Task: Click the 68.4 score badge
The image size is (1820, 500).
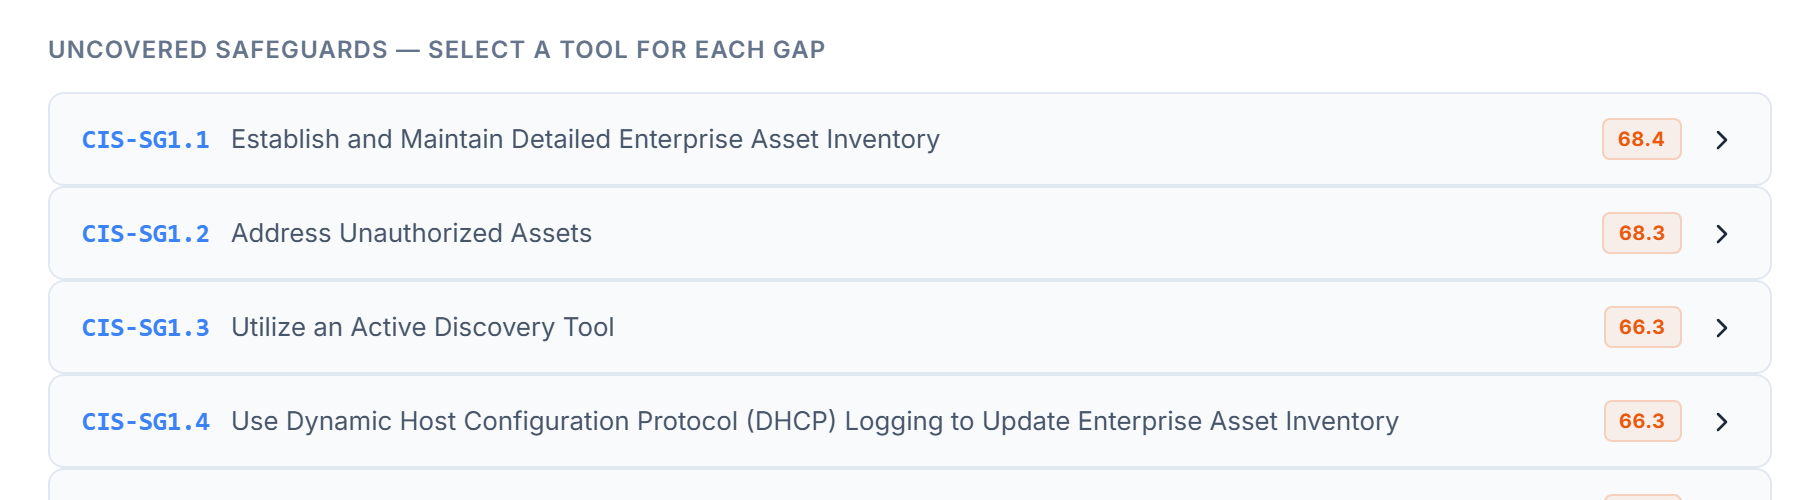Action: pos(1641,139)
